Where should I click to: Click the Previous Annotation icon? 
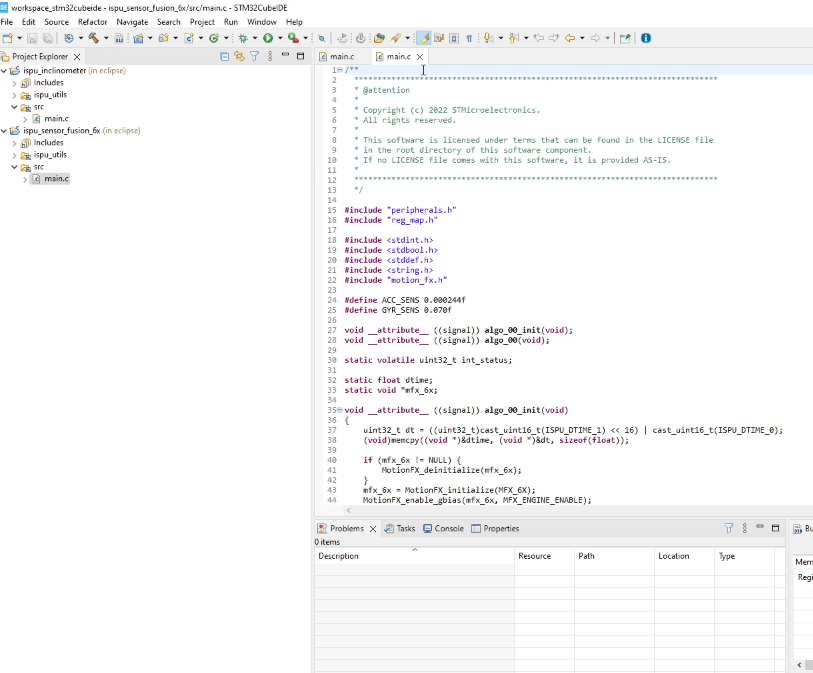click(513, 38)
